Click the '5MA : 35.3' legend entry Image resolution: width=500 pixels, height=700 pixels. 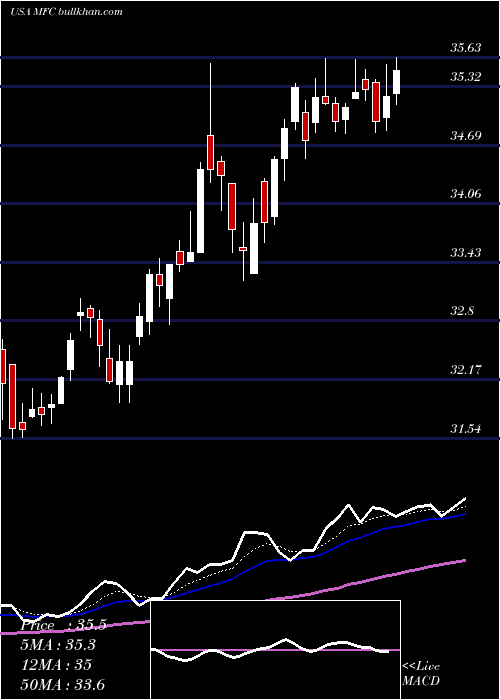[x=59, y=645]
